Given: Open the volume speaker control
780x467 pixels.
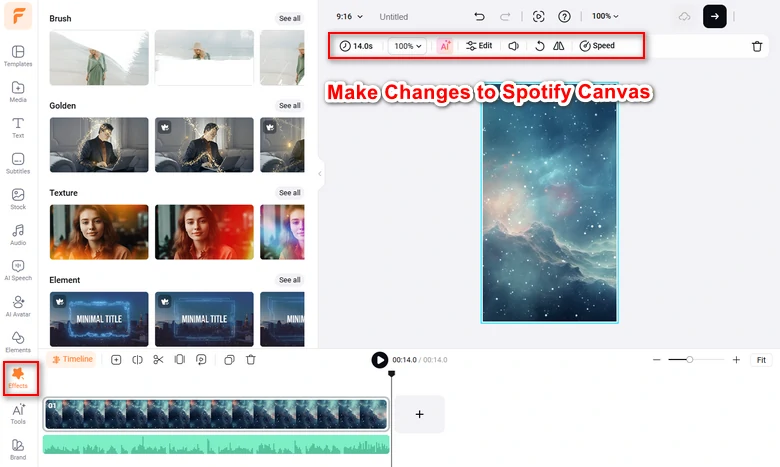Looking at the screenshot, I should click(x=513, y=46).
